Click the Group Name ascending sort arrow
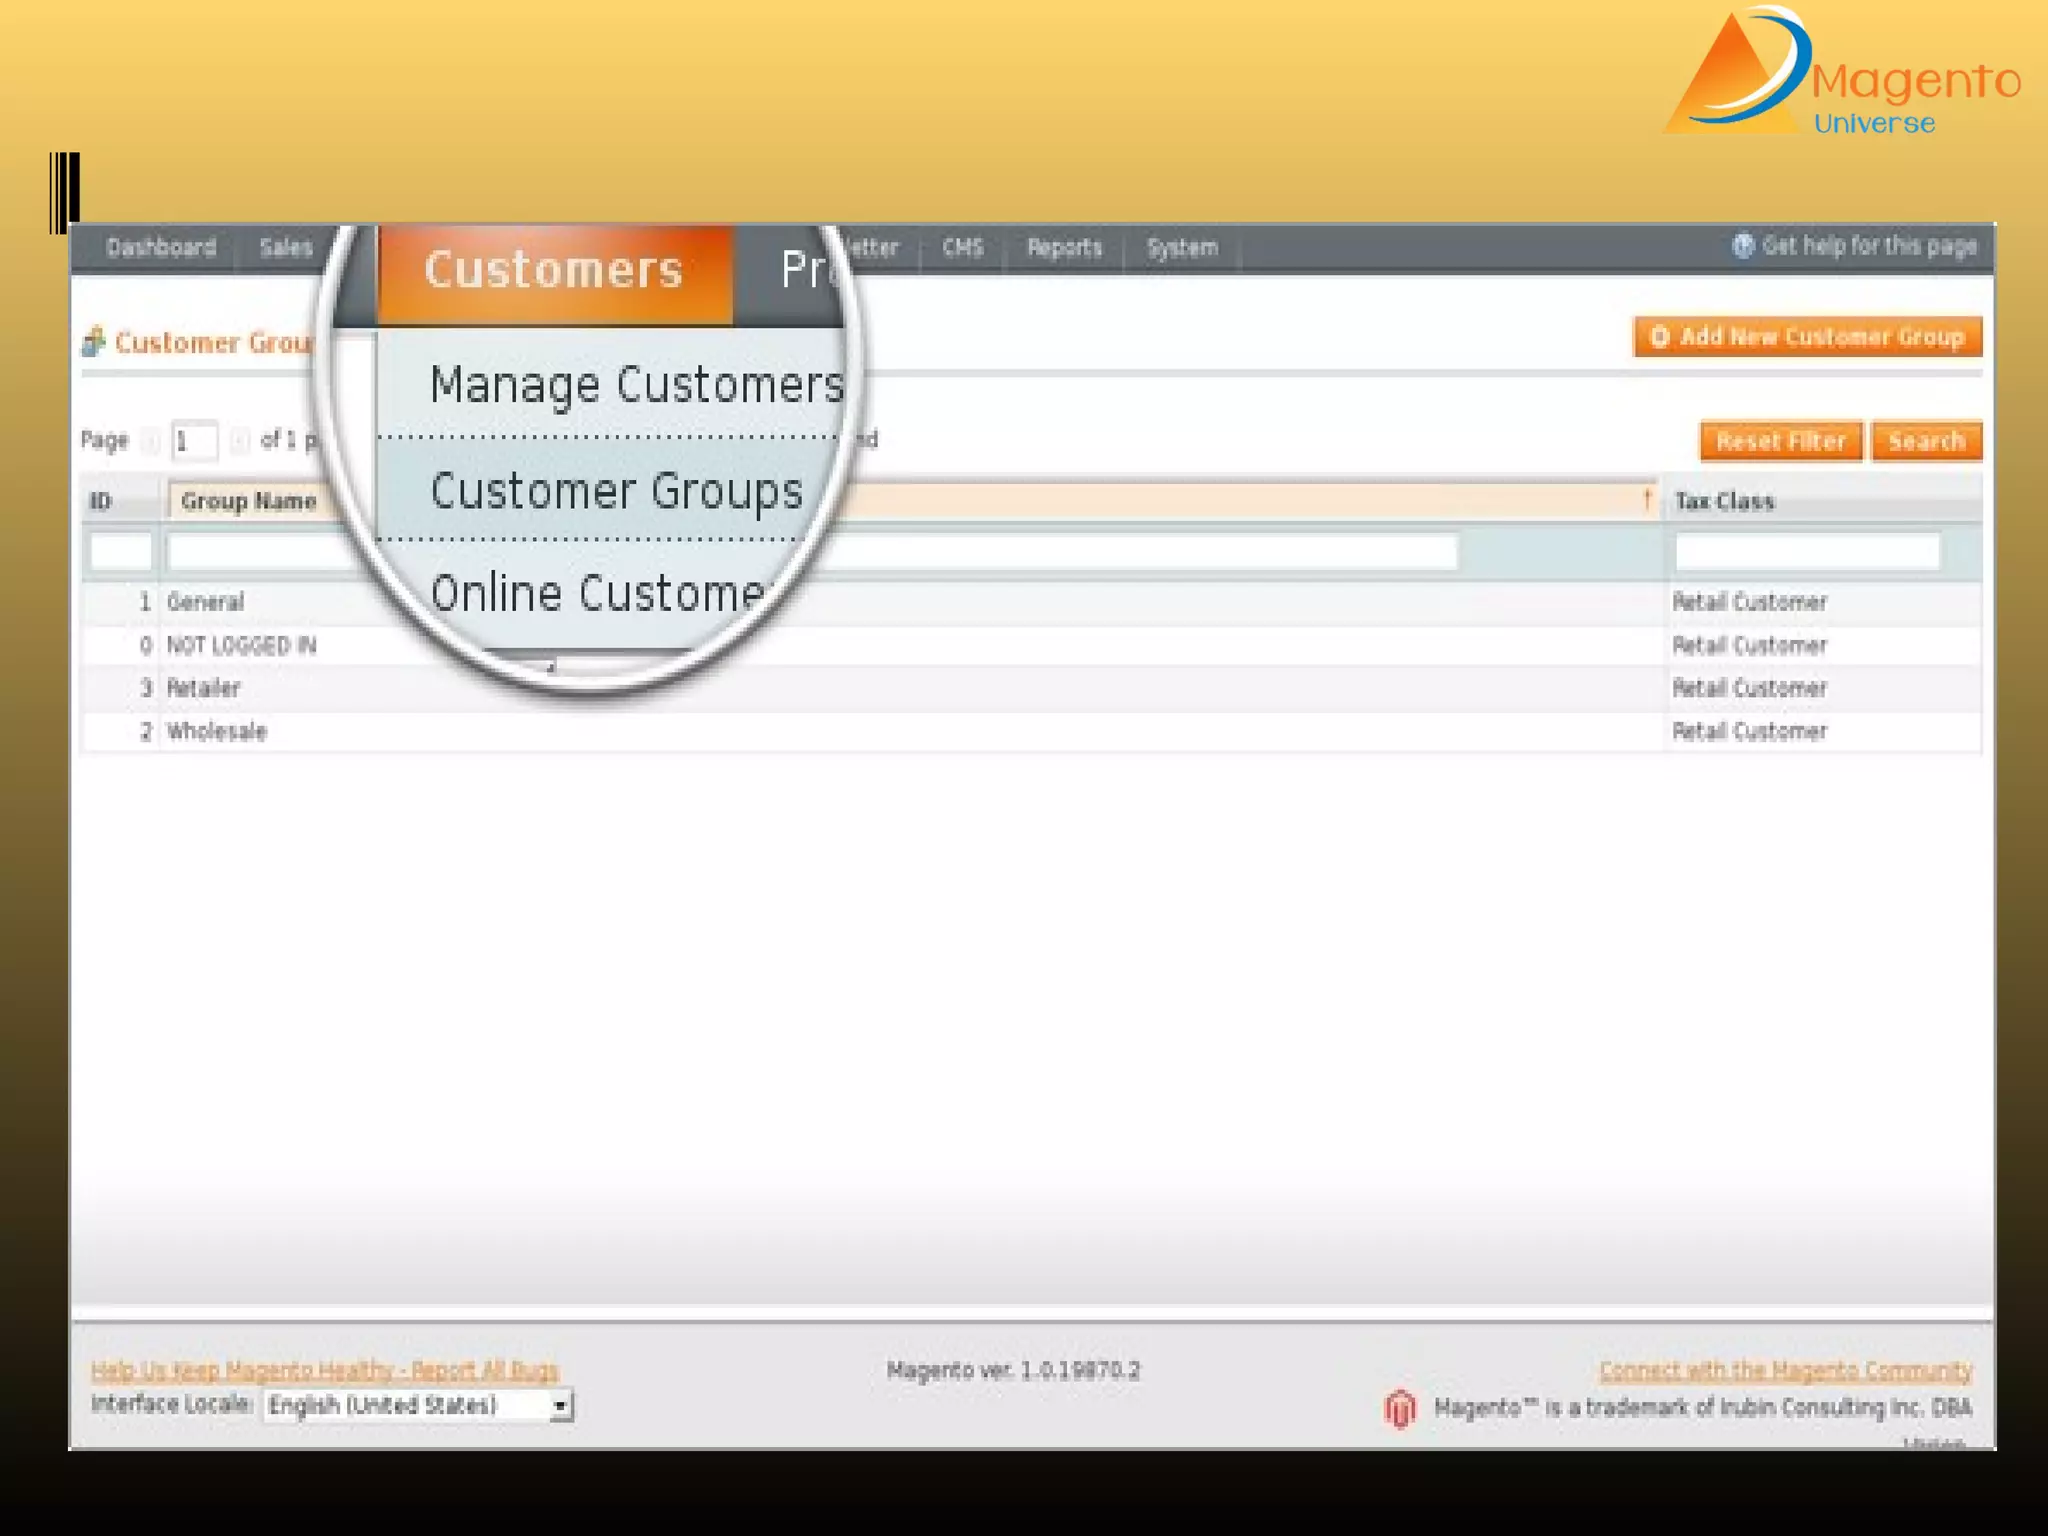The image size is (2048, 1536). [1646, 500]
